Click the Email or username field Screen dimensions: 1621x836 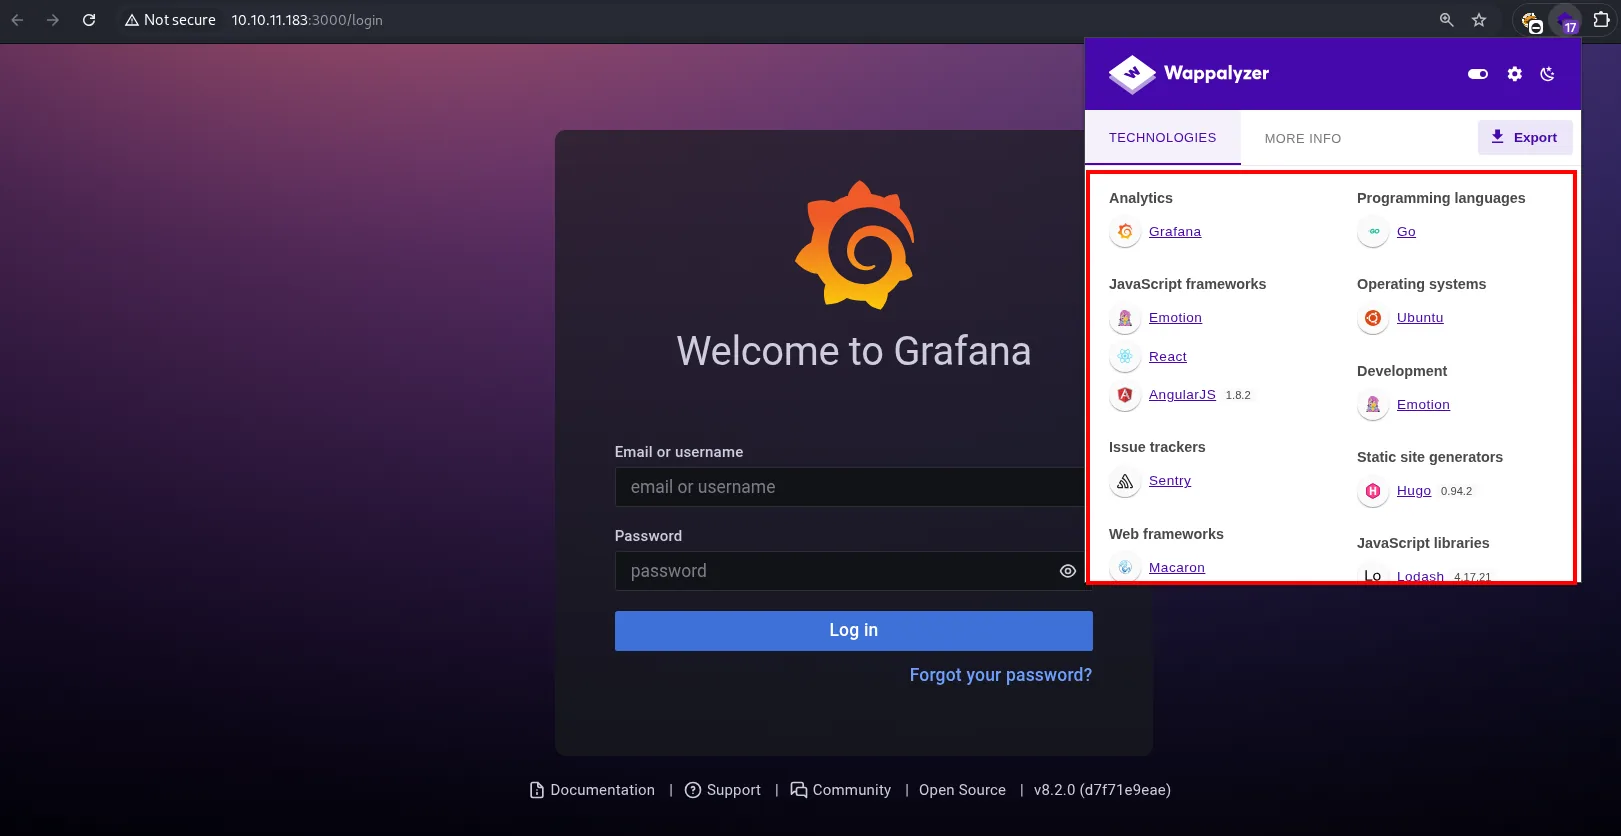pyautogui.click(x=850, y=487)
